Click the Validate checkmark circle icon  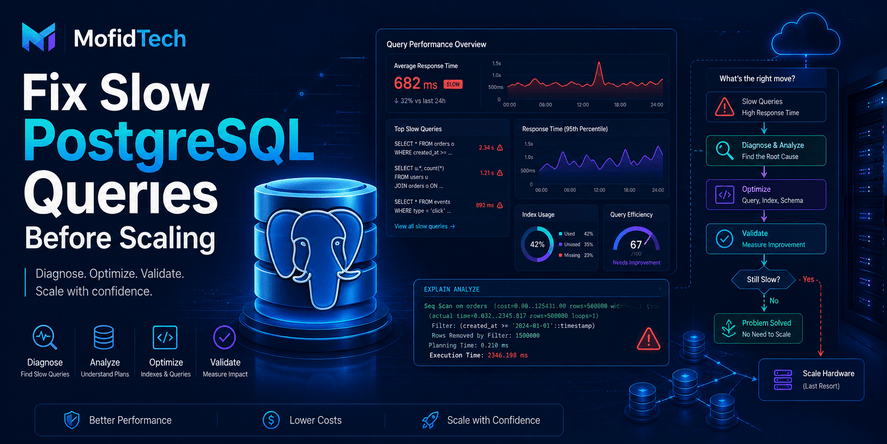225,338
